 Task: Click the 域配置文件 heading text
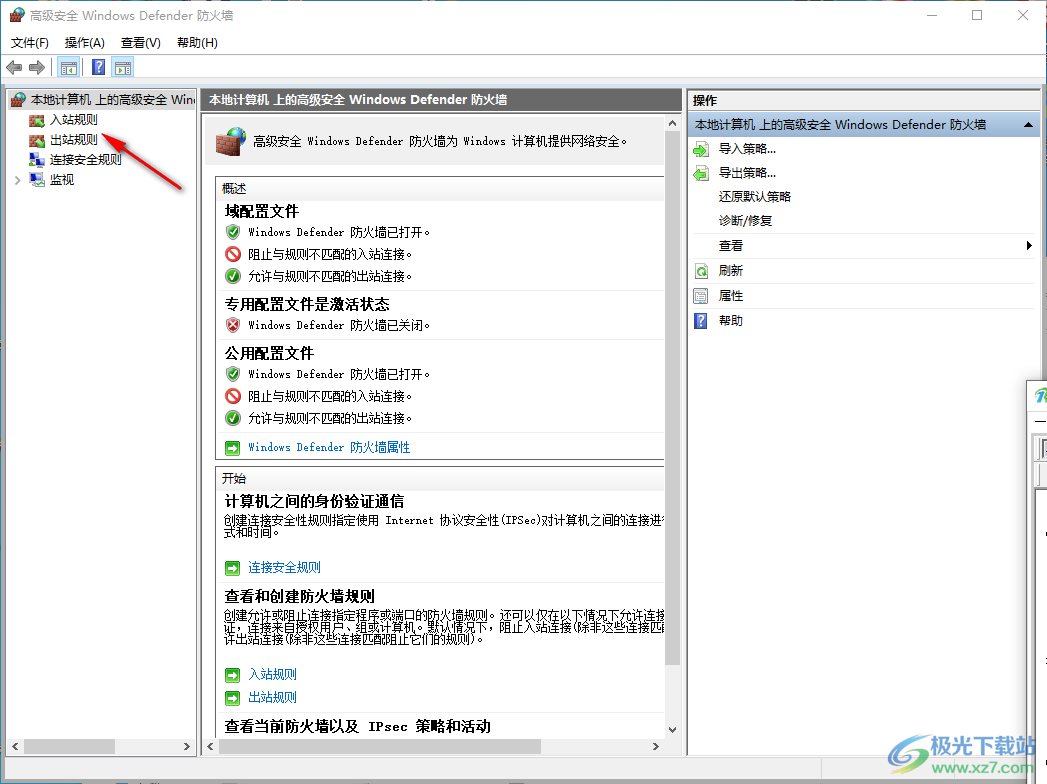[262, 212]
